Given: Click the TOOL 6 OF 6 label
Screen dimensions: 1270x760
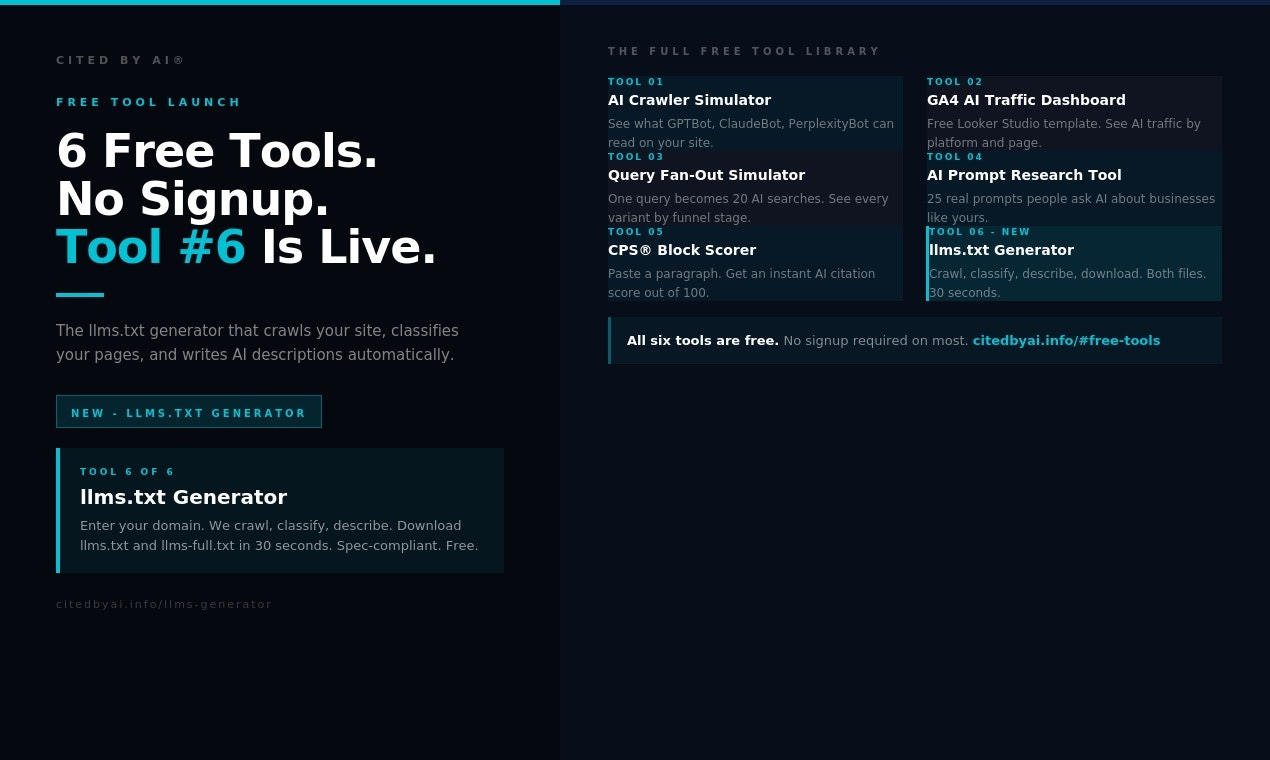Looking at the screenshot, I should tap(127, 472).
